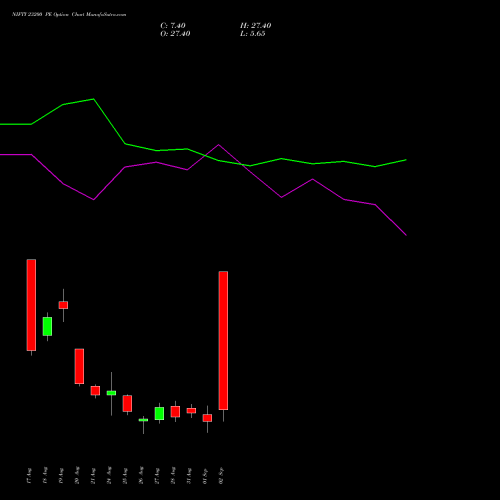500x500 pixels.
Task: Select the green candle for 27 Aug
Action: coord(159,413)
